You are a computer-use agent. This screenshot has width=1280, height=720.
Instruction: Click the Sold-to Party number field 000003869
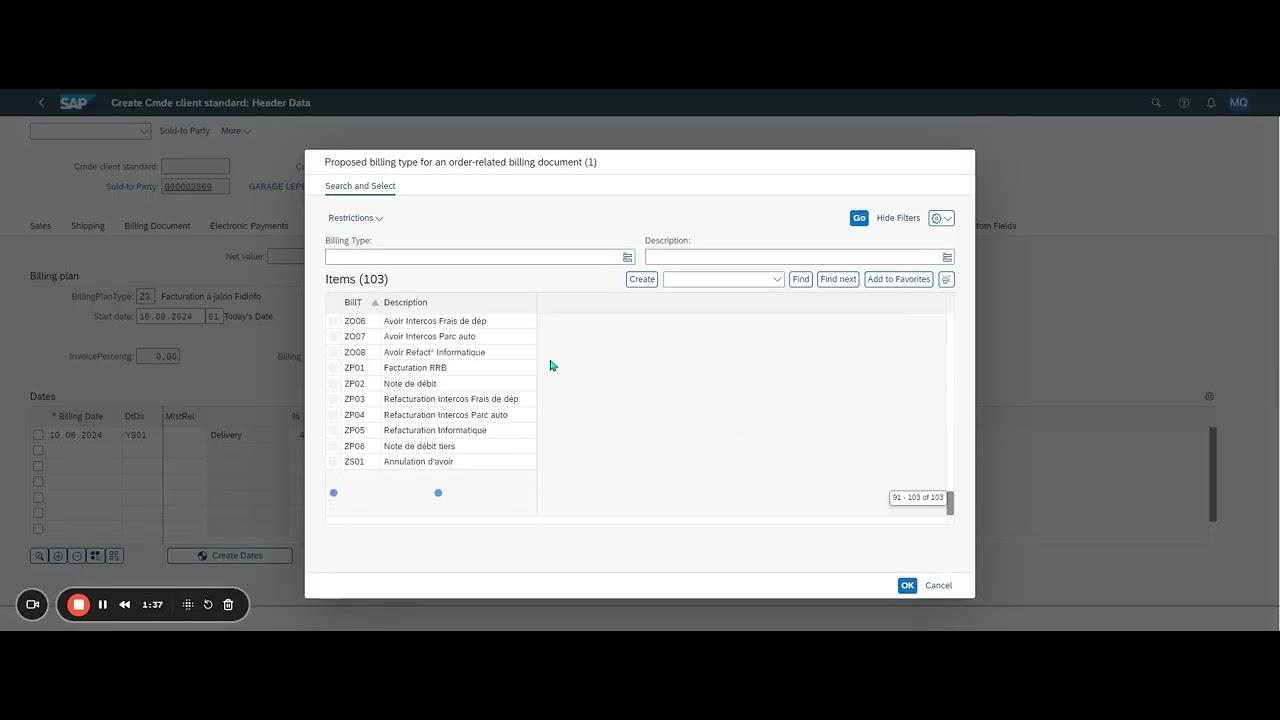(x=195, y=187)
